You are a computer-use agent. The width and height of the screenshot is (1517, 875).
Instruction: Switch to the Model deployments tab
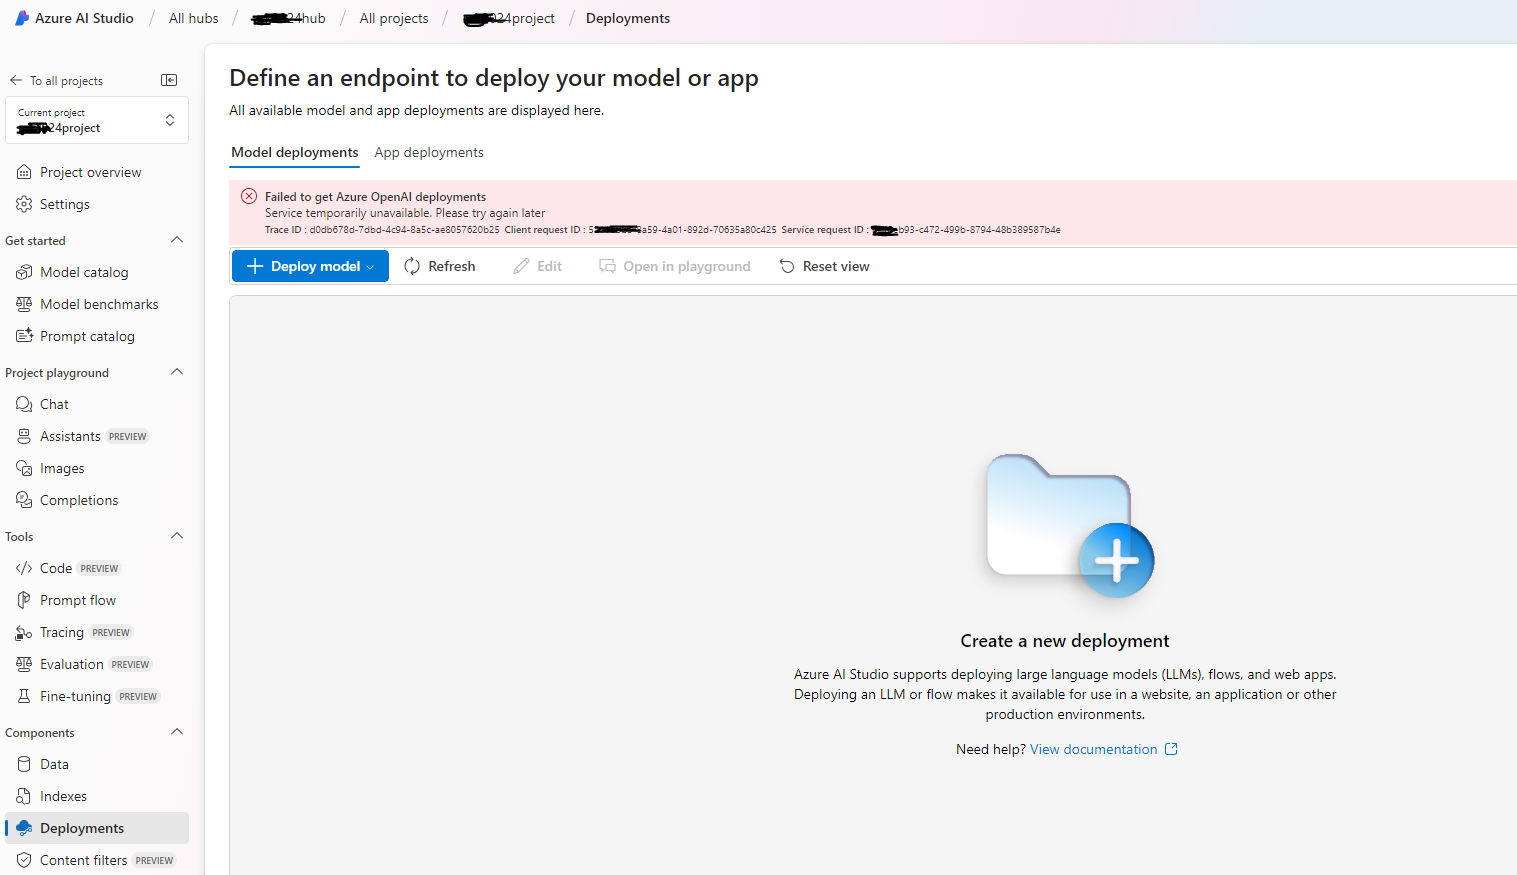pos(294,152)
